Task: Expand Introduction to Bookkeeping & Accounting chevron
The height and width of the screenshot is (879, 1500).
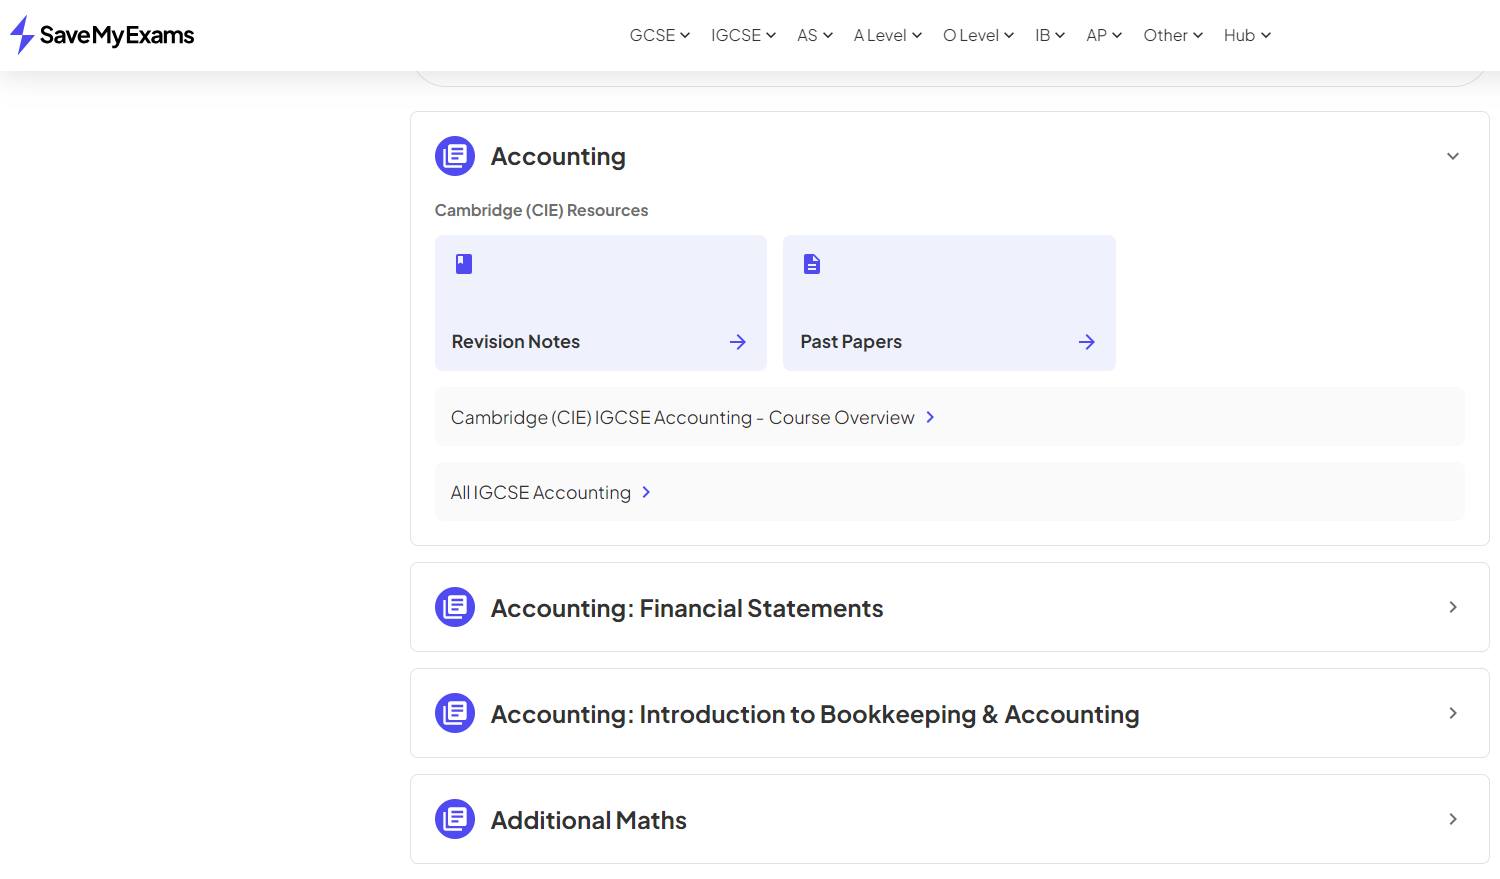Action: tap(1453, 713)
